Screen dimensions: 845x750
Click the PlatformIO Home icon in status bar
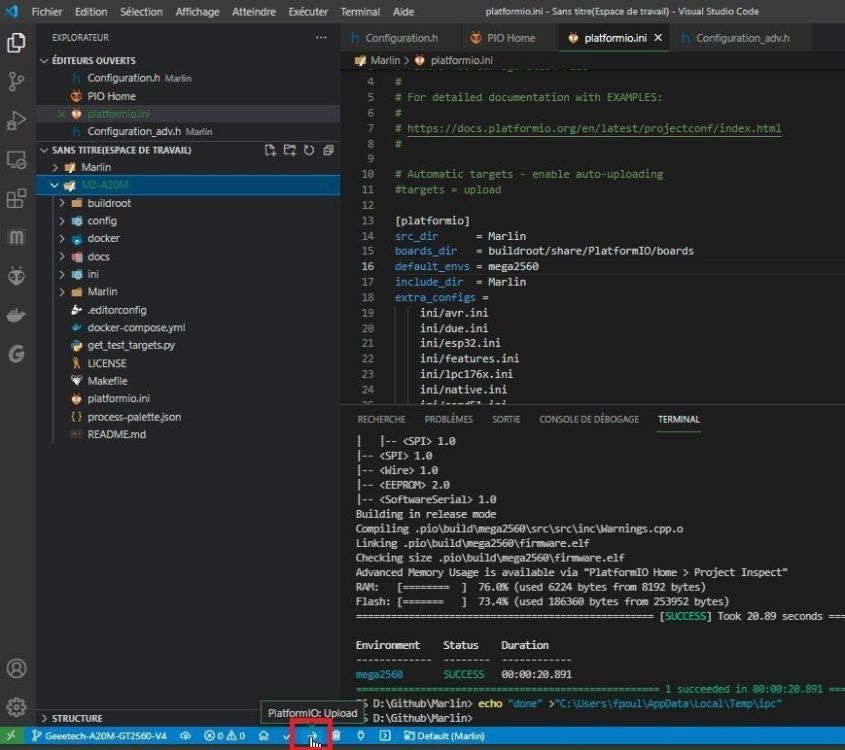click(x=263, y=736)
